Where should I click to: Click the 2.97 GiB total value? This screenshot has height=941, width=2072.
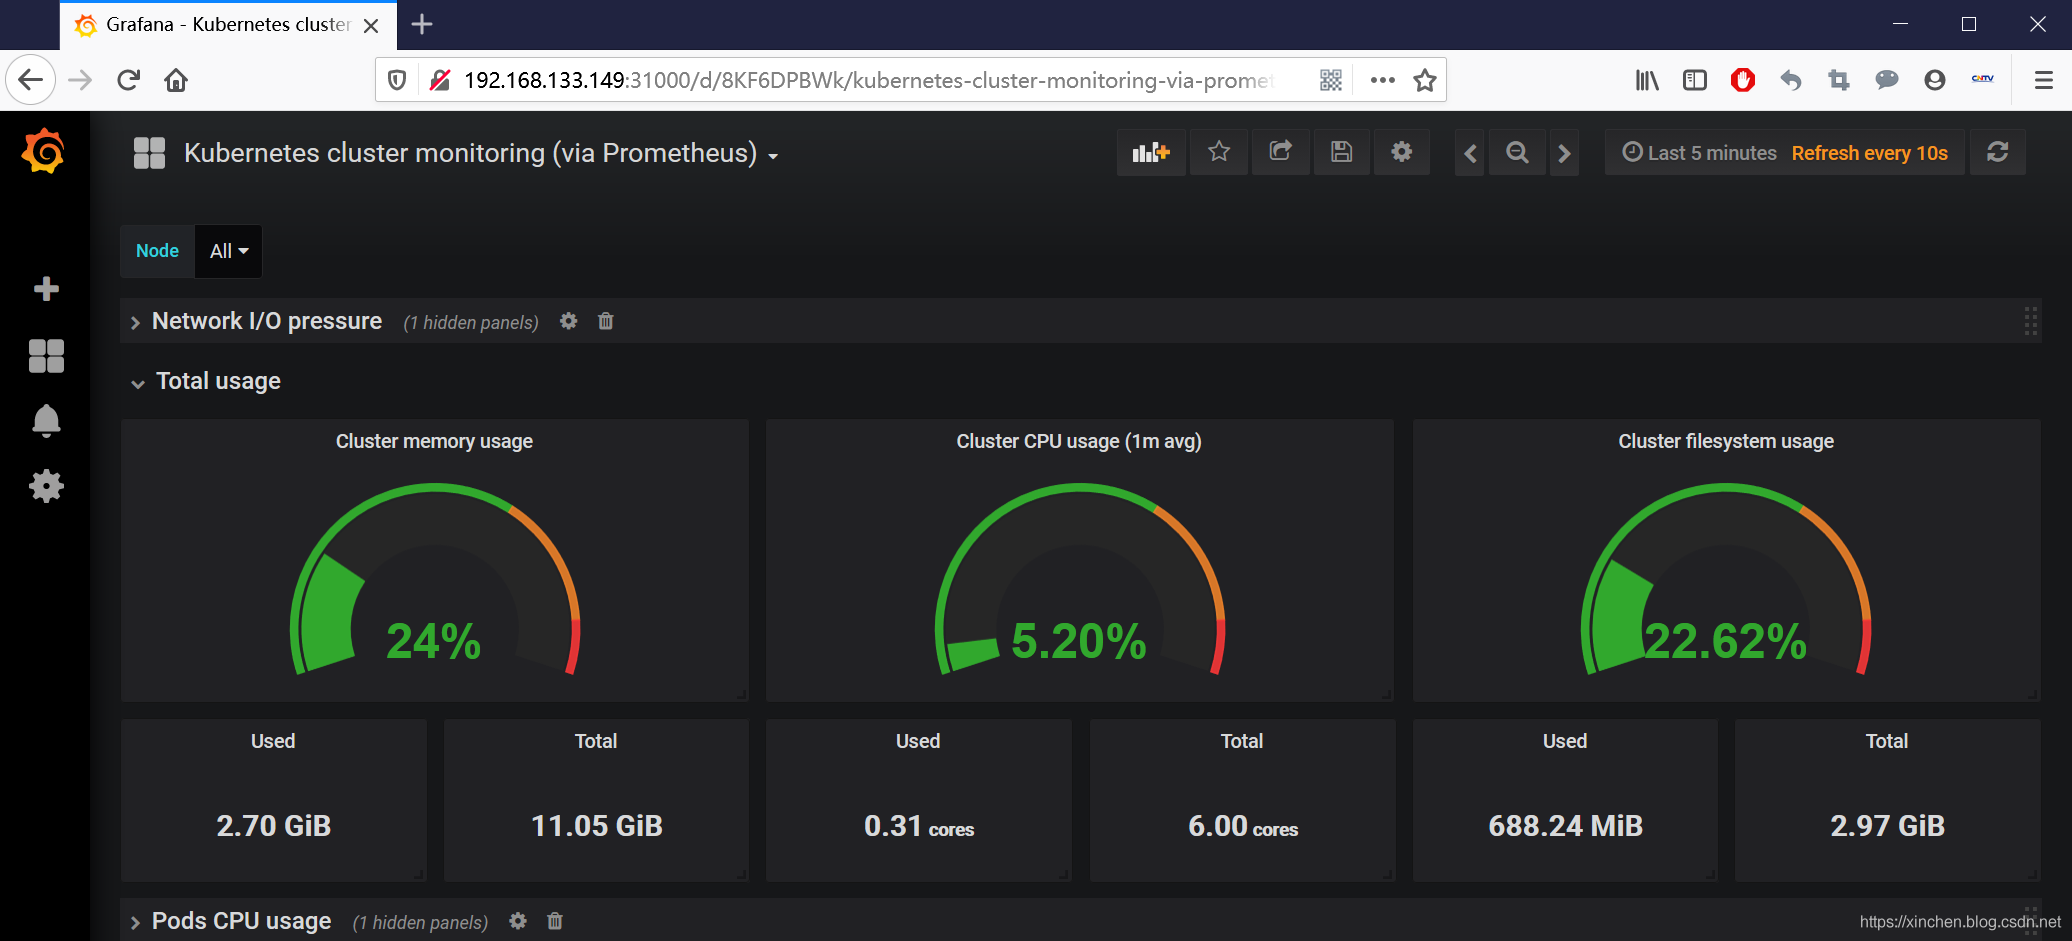pos(1888,825)
